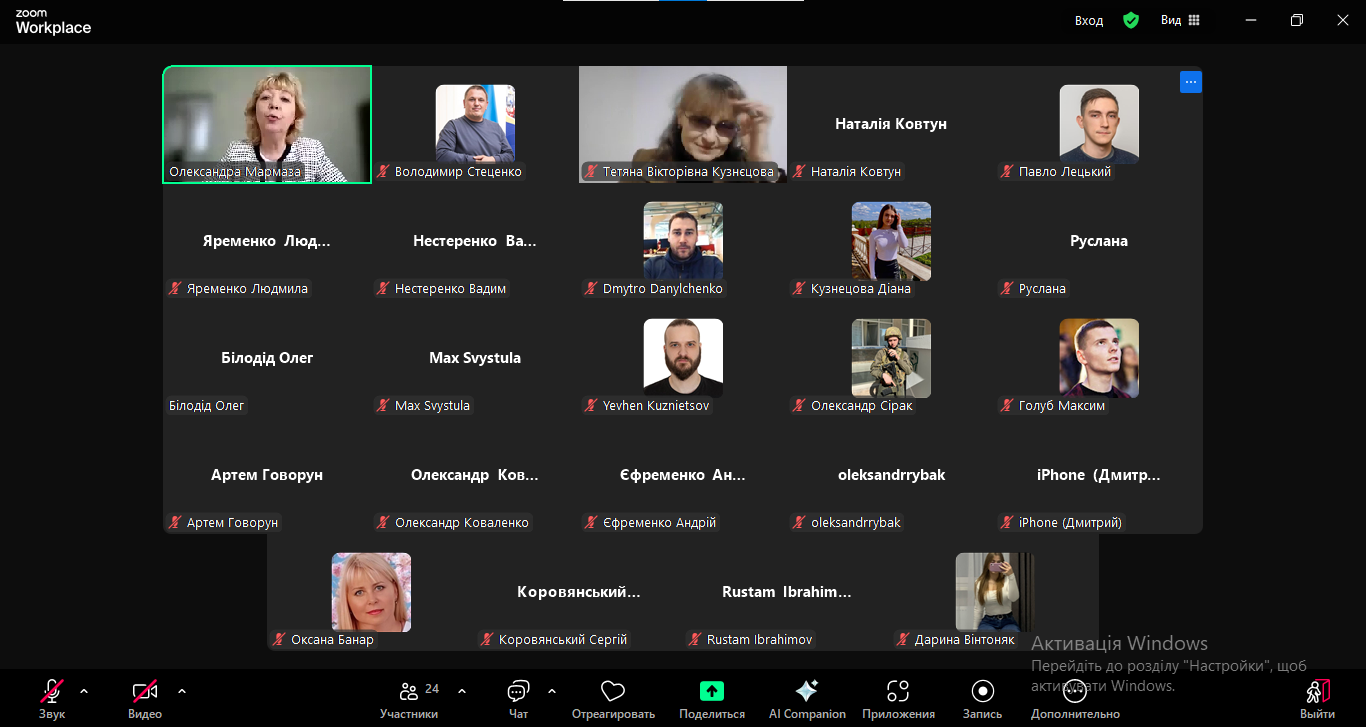Click Dmytro Danylchenko's profile picture

683,241
